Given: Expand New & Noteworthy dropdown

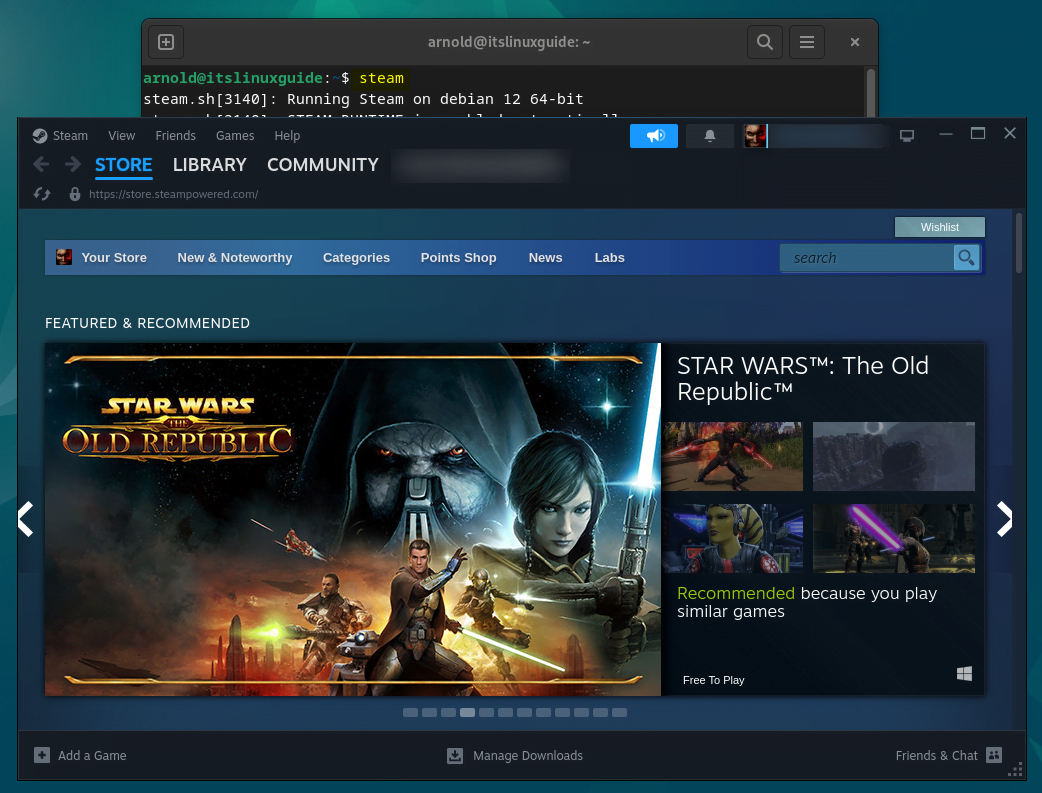Looking at the screenshot, I should pyautogui.click(x=235, y=258).
